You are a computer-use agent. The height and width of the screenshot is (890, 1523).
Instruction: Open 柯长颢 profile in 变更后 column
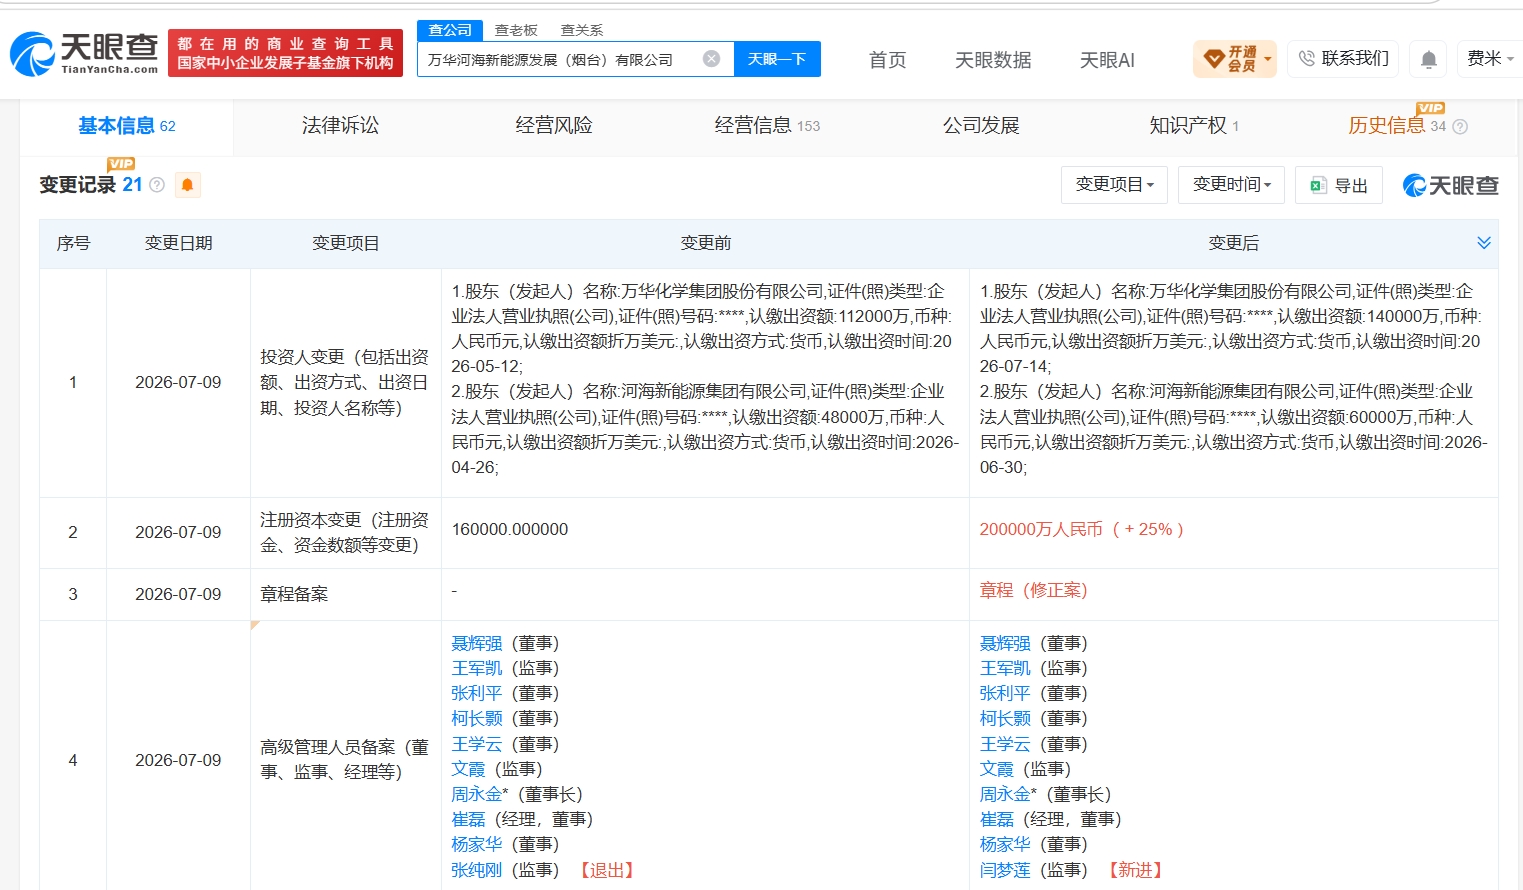coord(1005,718)
